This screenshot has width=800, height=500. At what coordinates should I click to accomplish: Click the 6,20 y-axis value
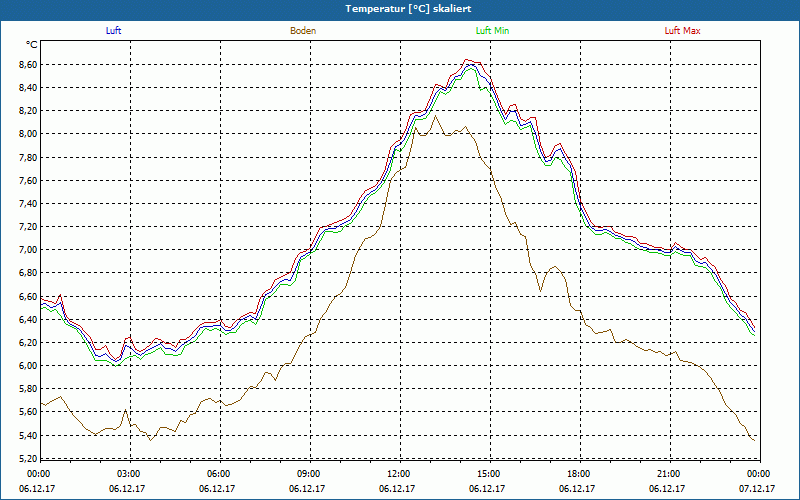(28, 342)
